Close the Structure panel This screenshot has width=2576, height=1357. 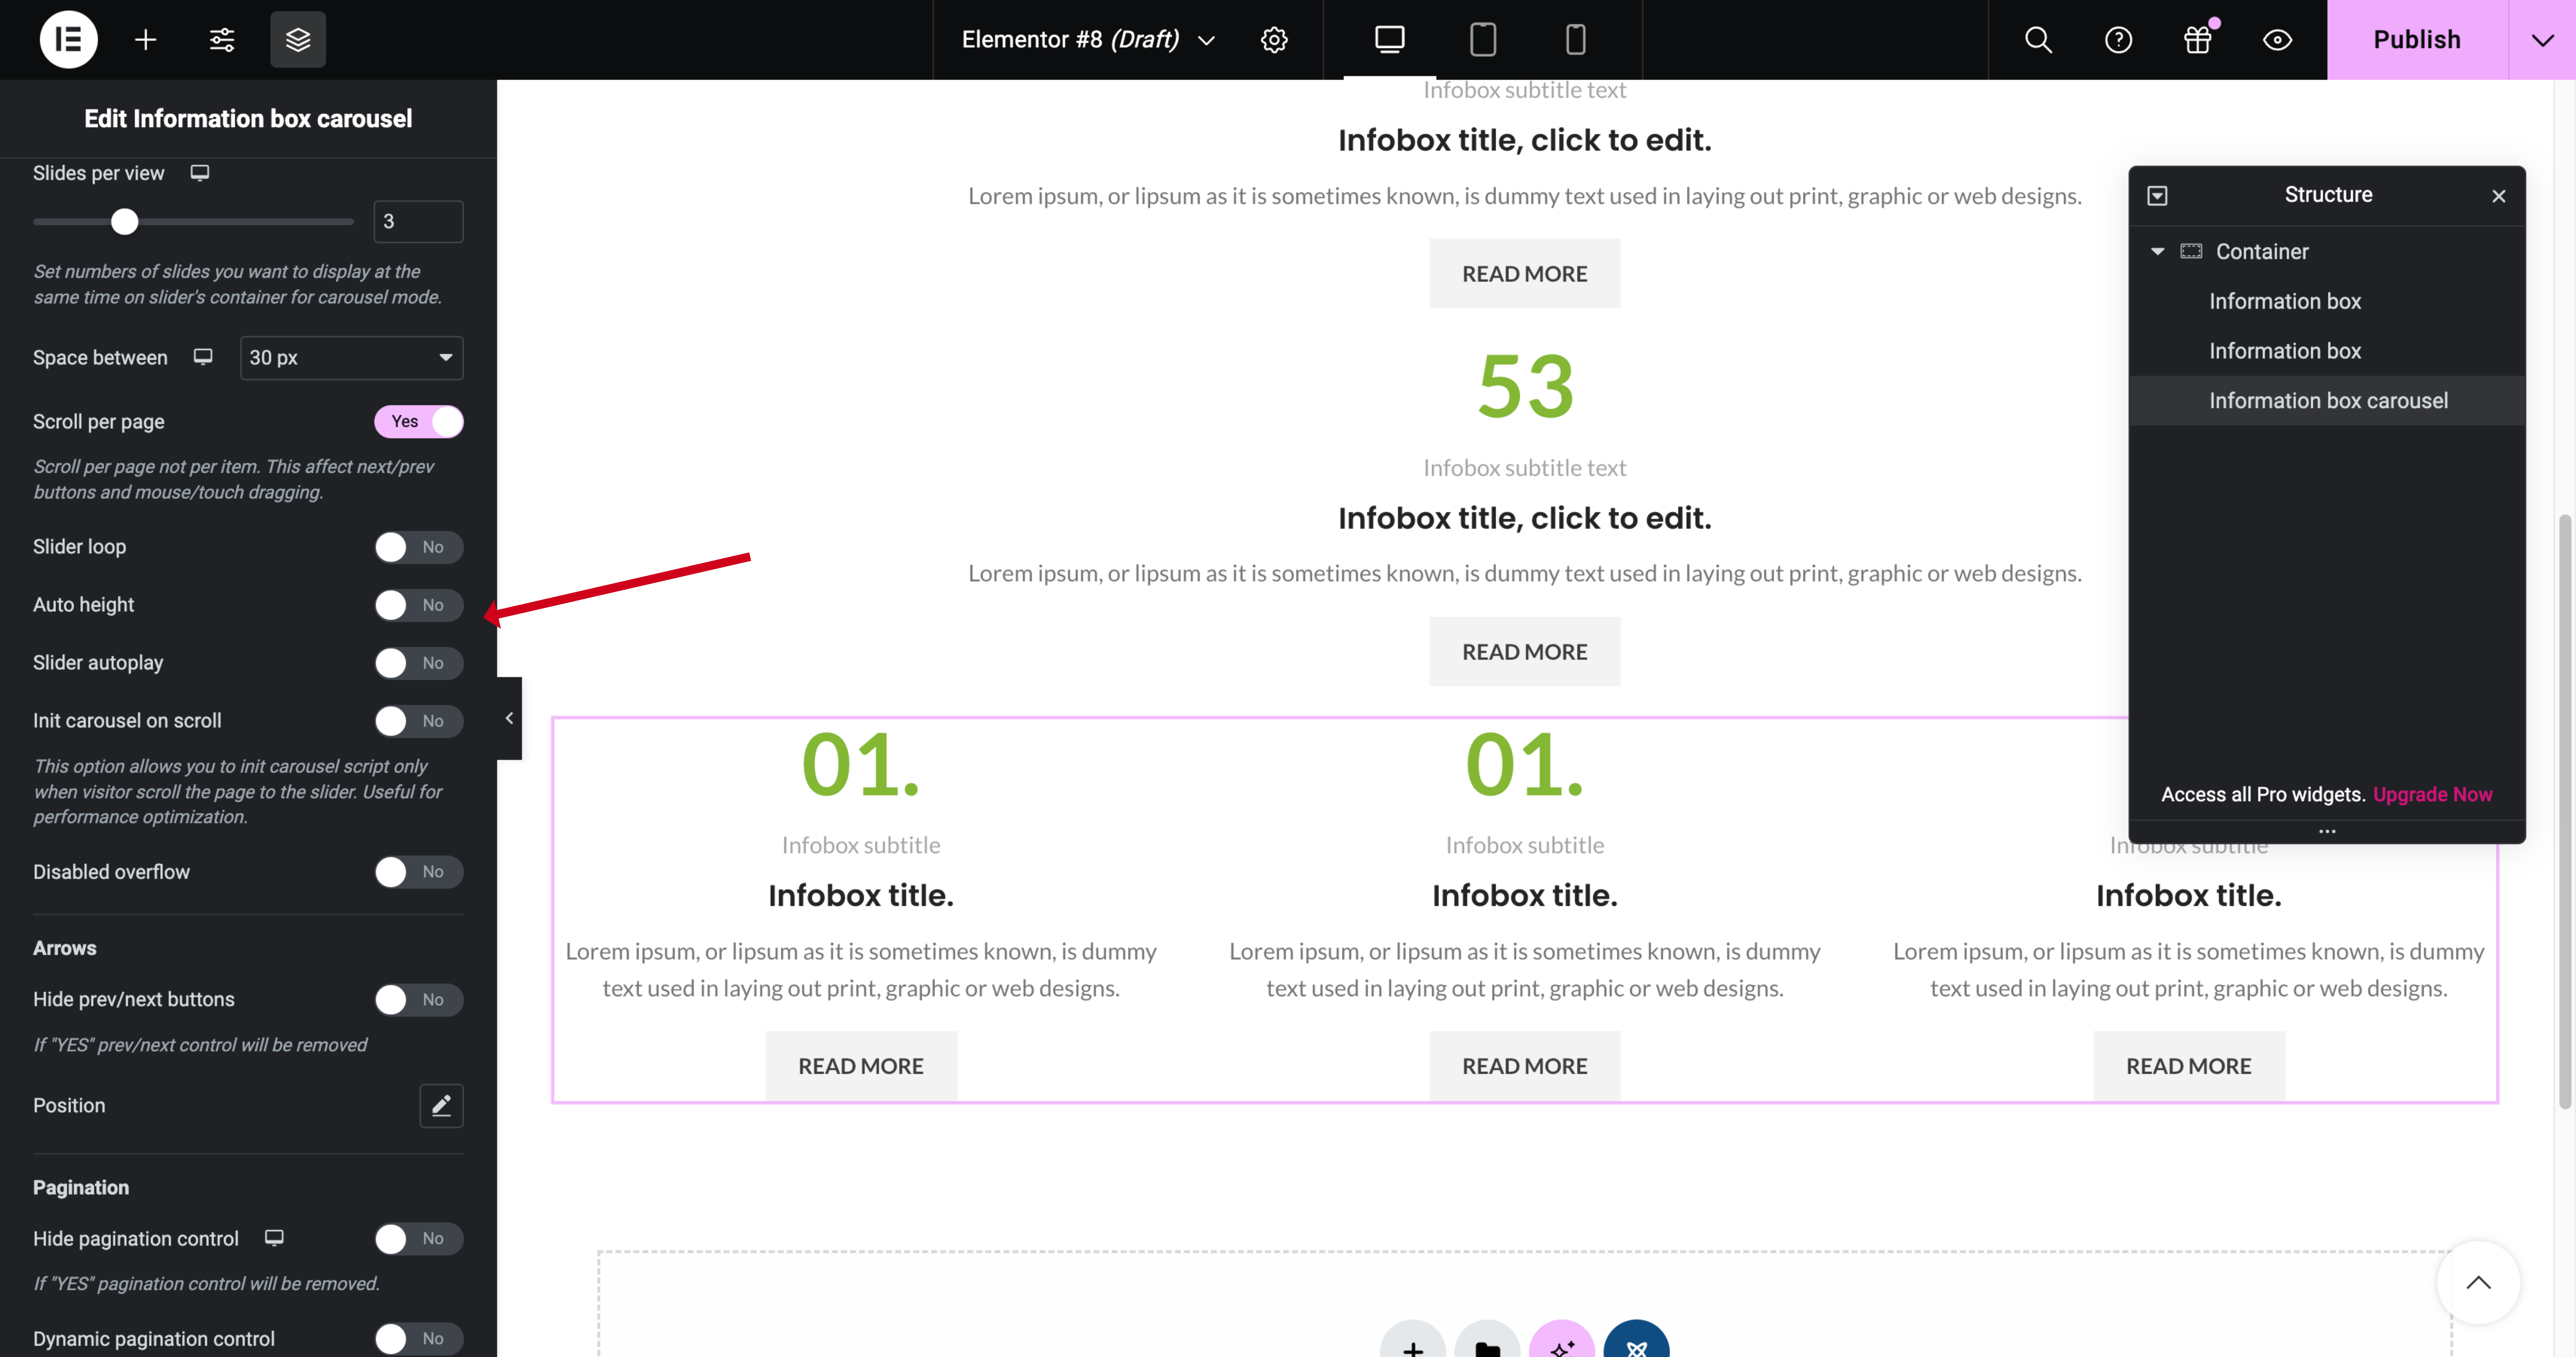pos(2499,196)
